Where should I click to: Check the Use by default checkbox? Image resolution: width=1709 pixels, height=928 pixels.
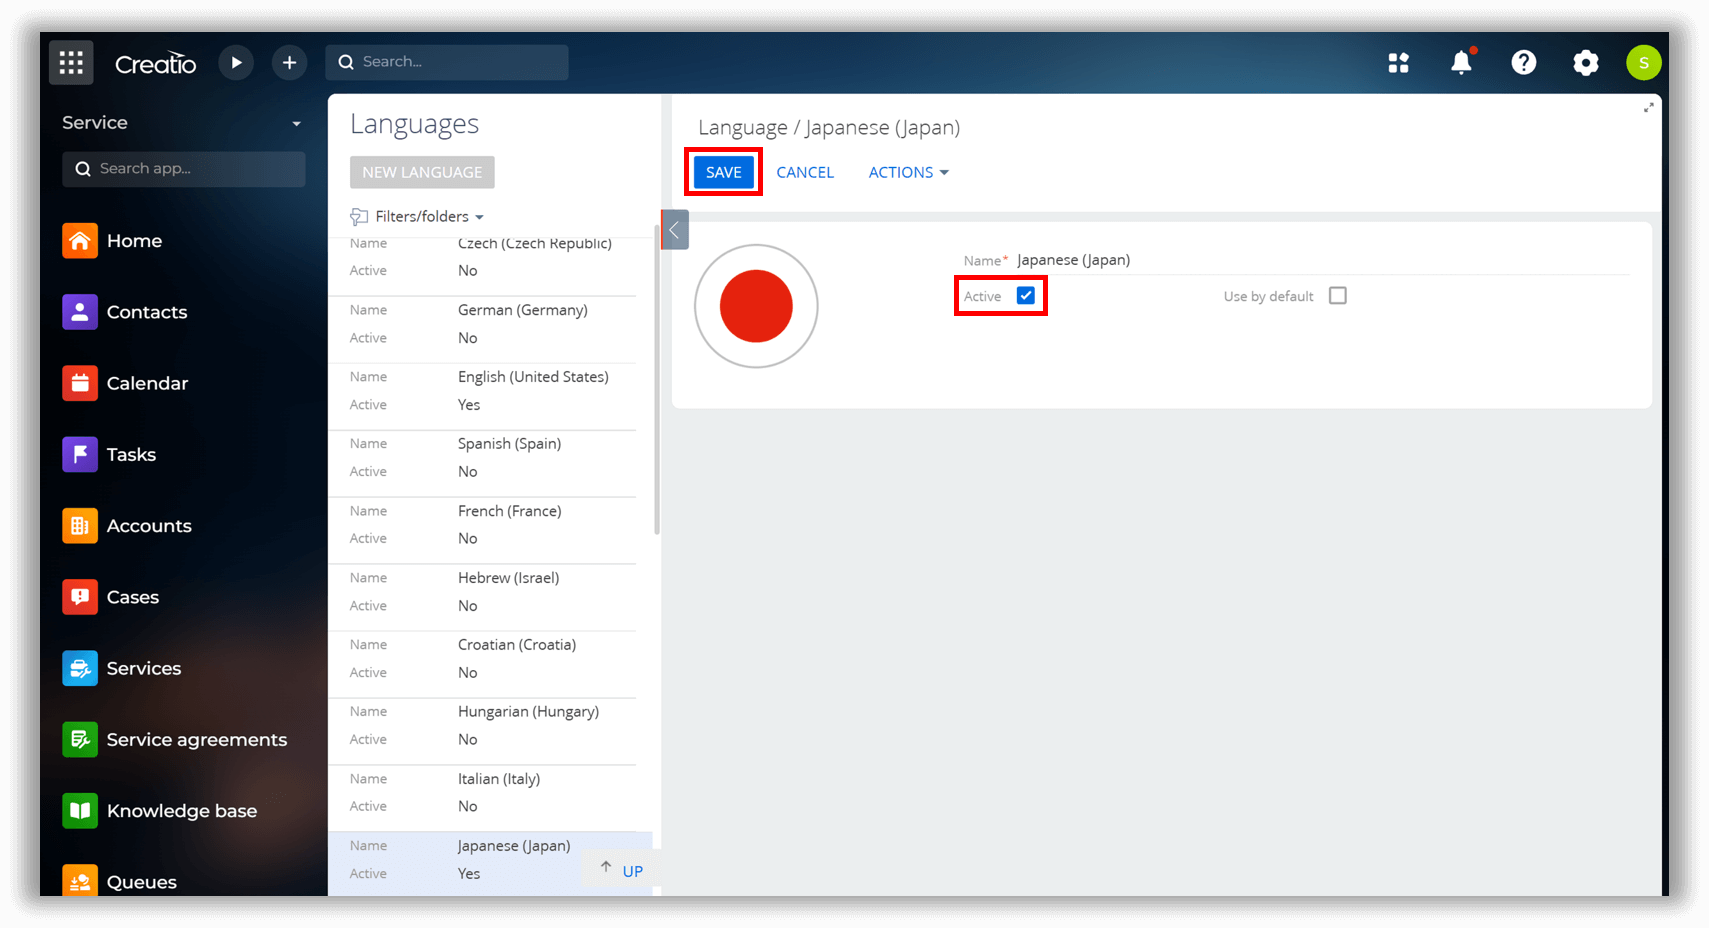pos(1338,295)
